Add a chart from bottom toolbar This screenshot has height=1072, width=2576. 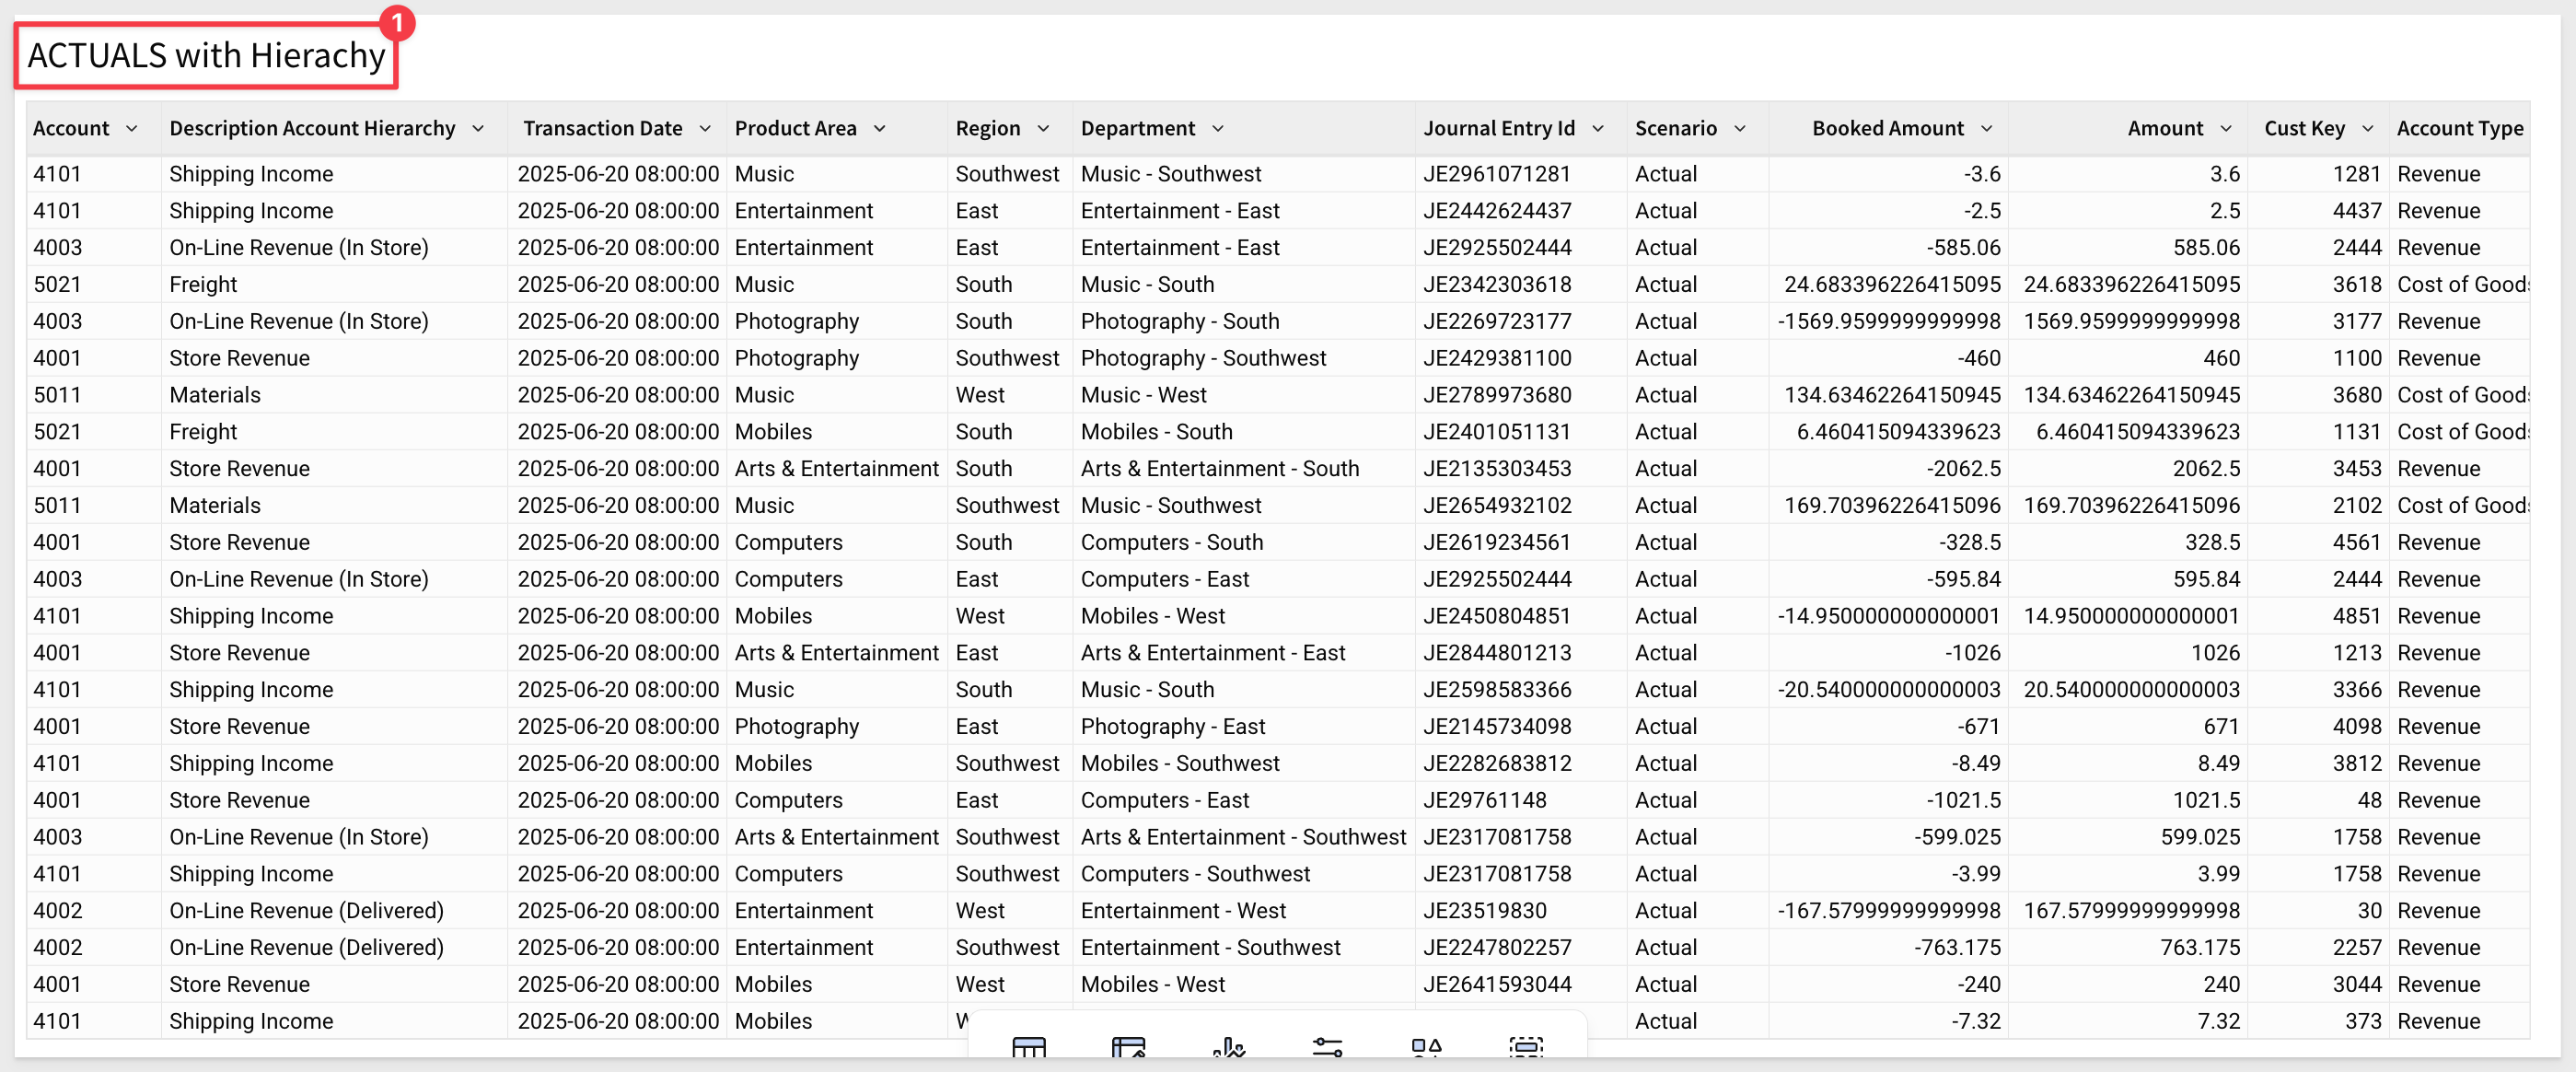(x=1228, y=1046)
